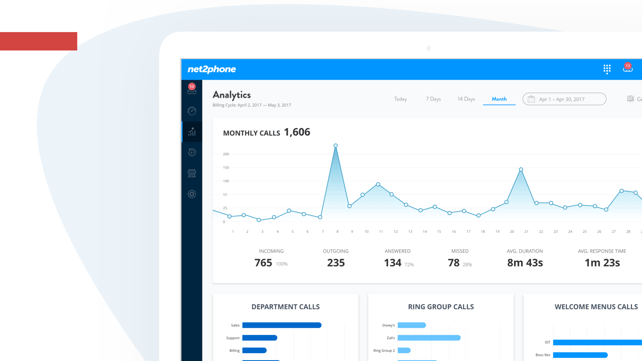
Task: Click the peak data point on day 21
Action: click(521, 169)
